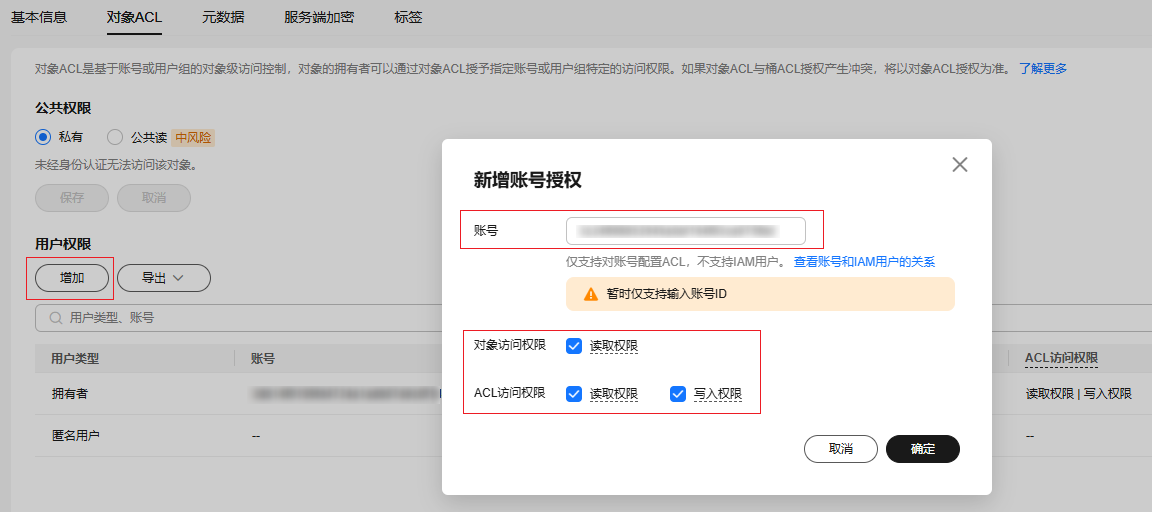Click the 增加 button
Screen dimensions: 1152x512
point(72,278)
